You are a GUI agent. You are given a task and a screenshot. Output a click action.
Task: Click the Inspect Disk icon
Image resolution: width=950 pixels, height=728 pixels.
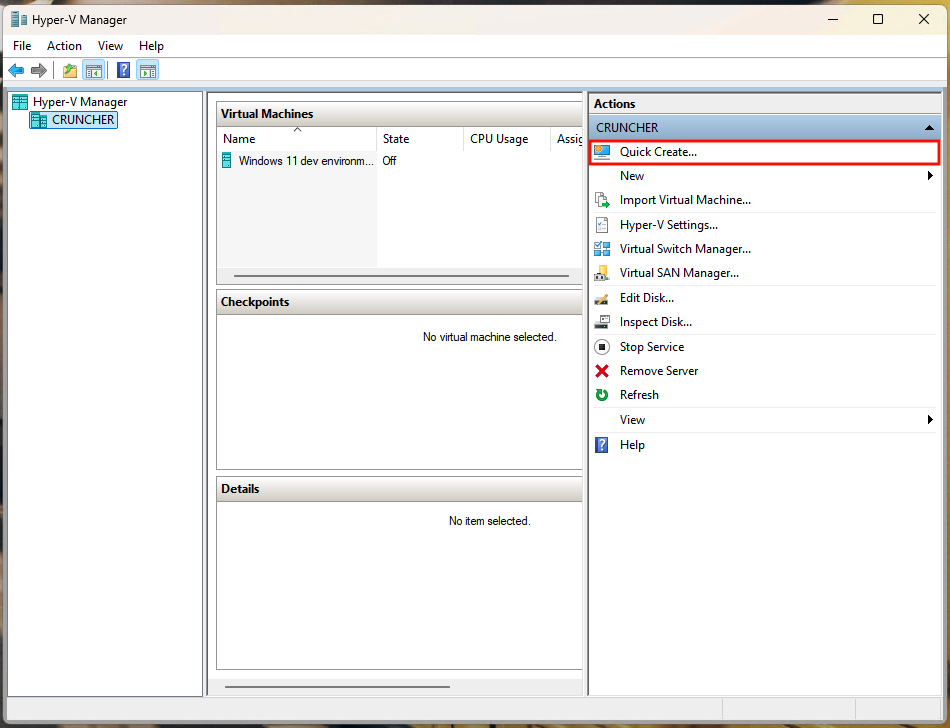(603, 321)
